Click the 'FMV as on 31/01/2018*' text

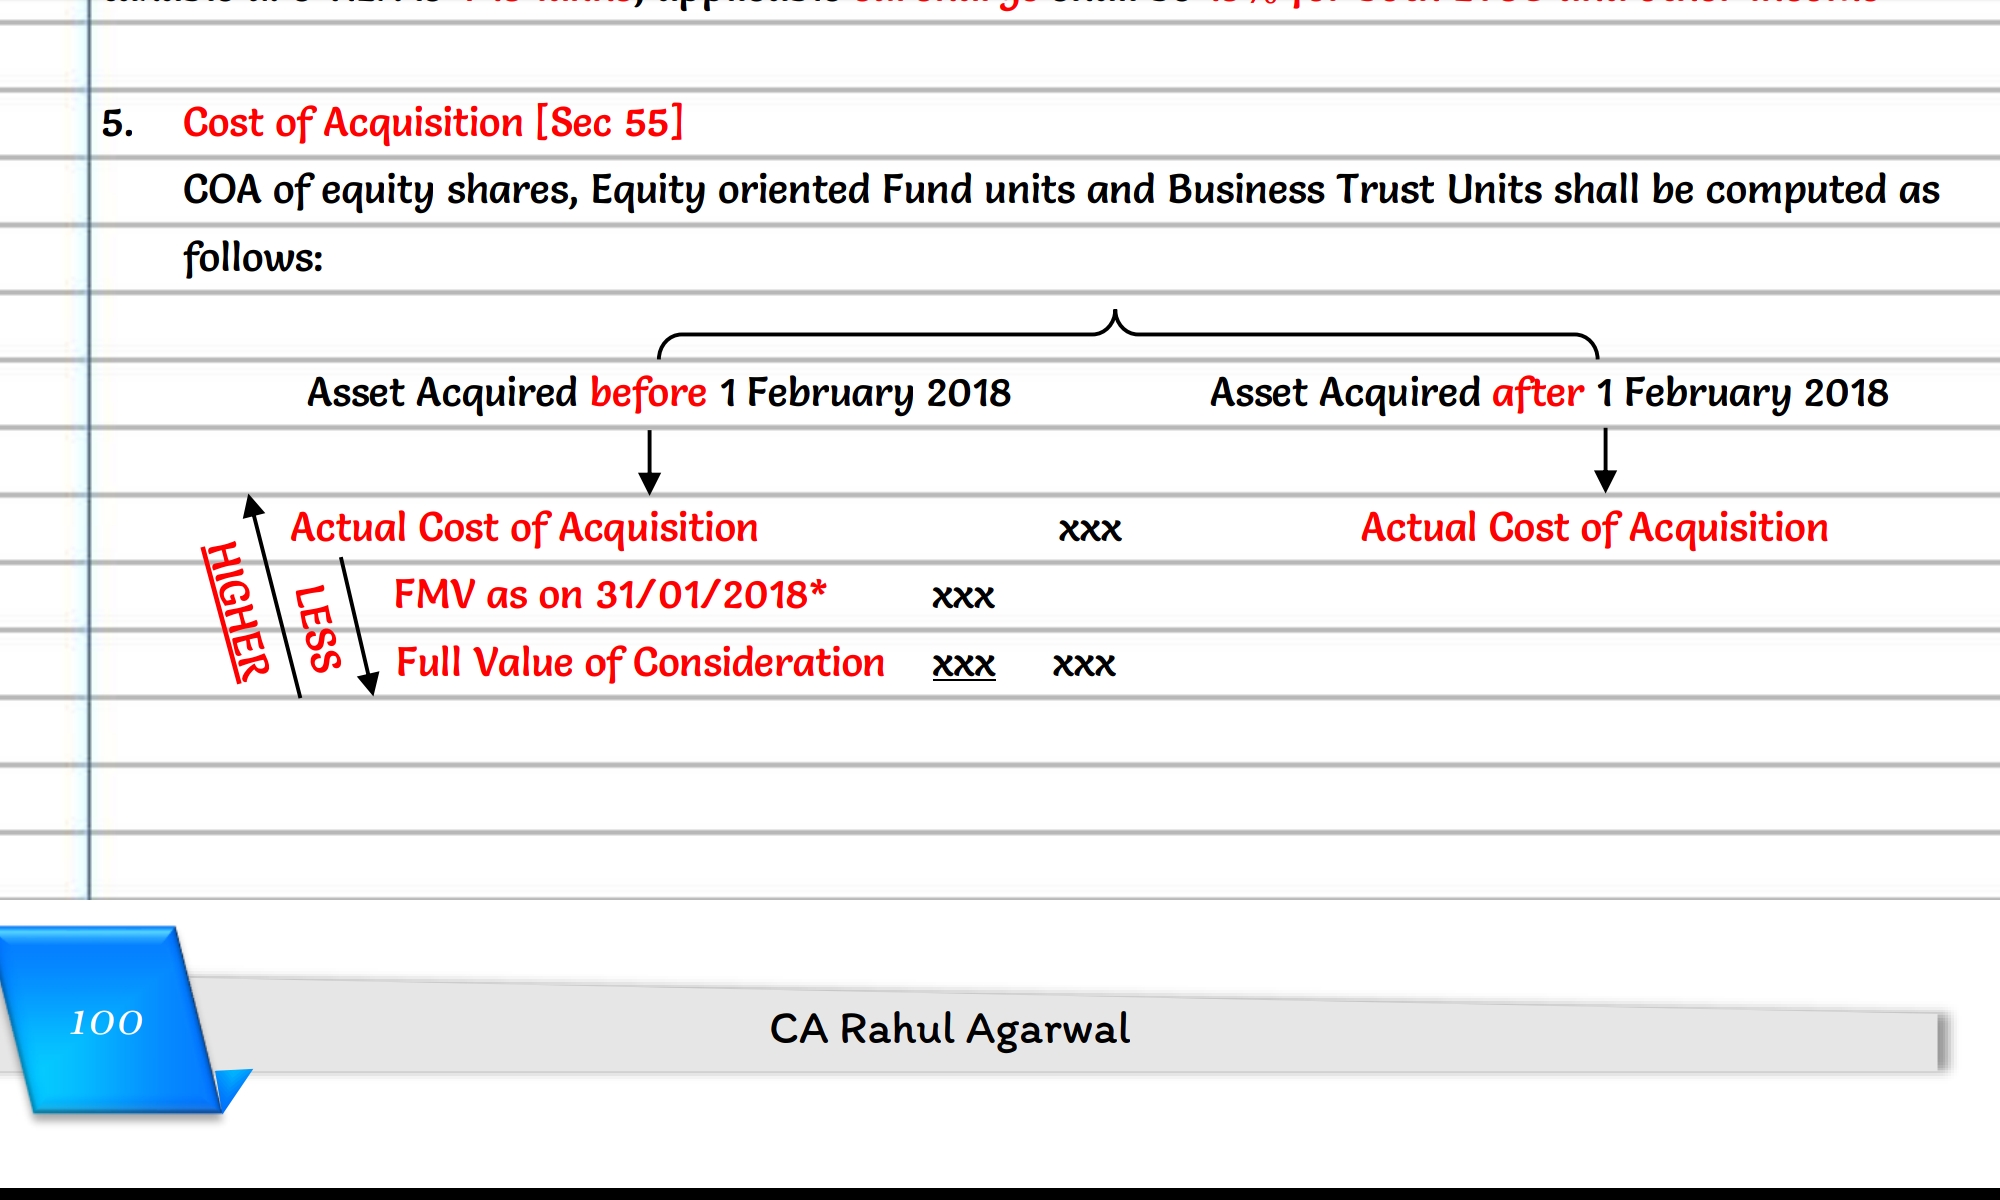610,595
